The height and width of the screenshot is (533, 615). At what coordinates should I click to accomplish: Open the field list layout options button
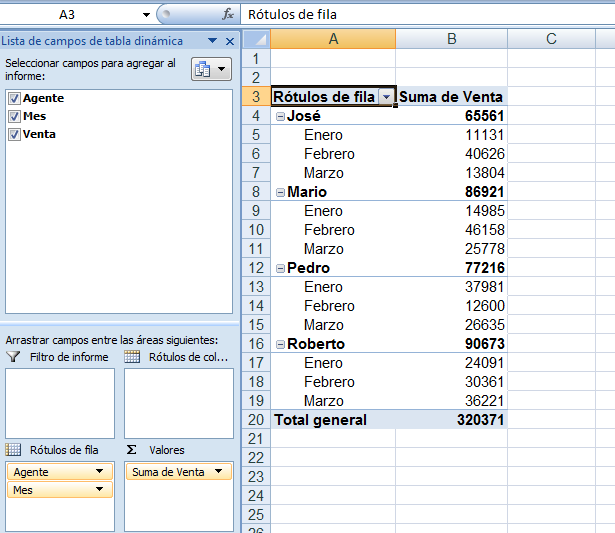point(211,69)
